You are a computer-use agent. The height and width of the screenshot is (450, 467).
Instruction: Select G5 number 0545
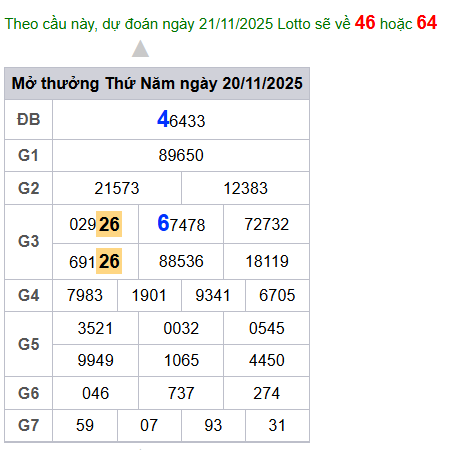(x=267, y=328)
